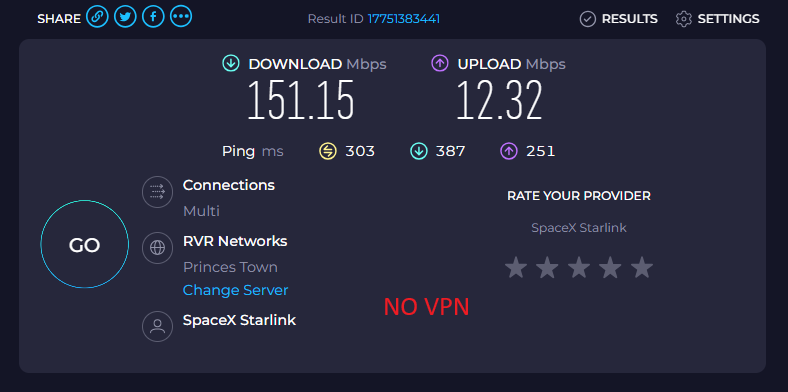Click the upload arrow icon
The height and width of the screenshot is (392, 788).
[440, 64]
